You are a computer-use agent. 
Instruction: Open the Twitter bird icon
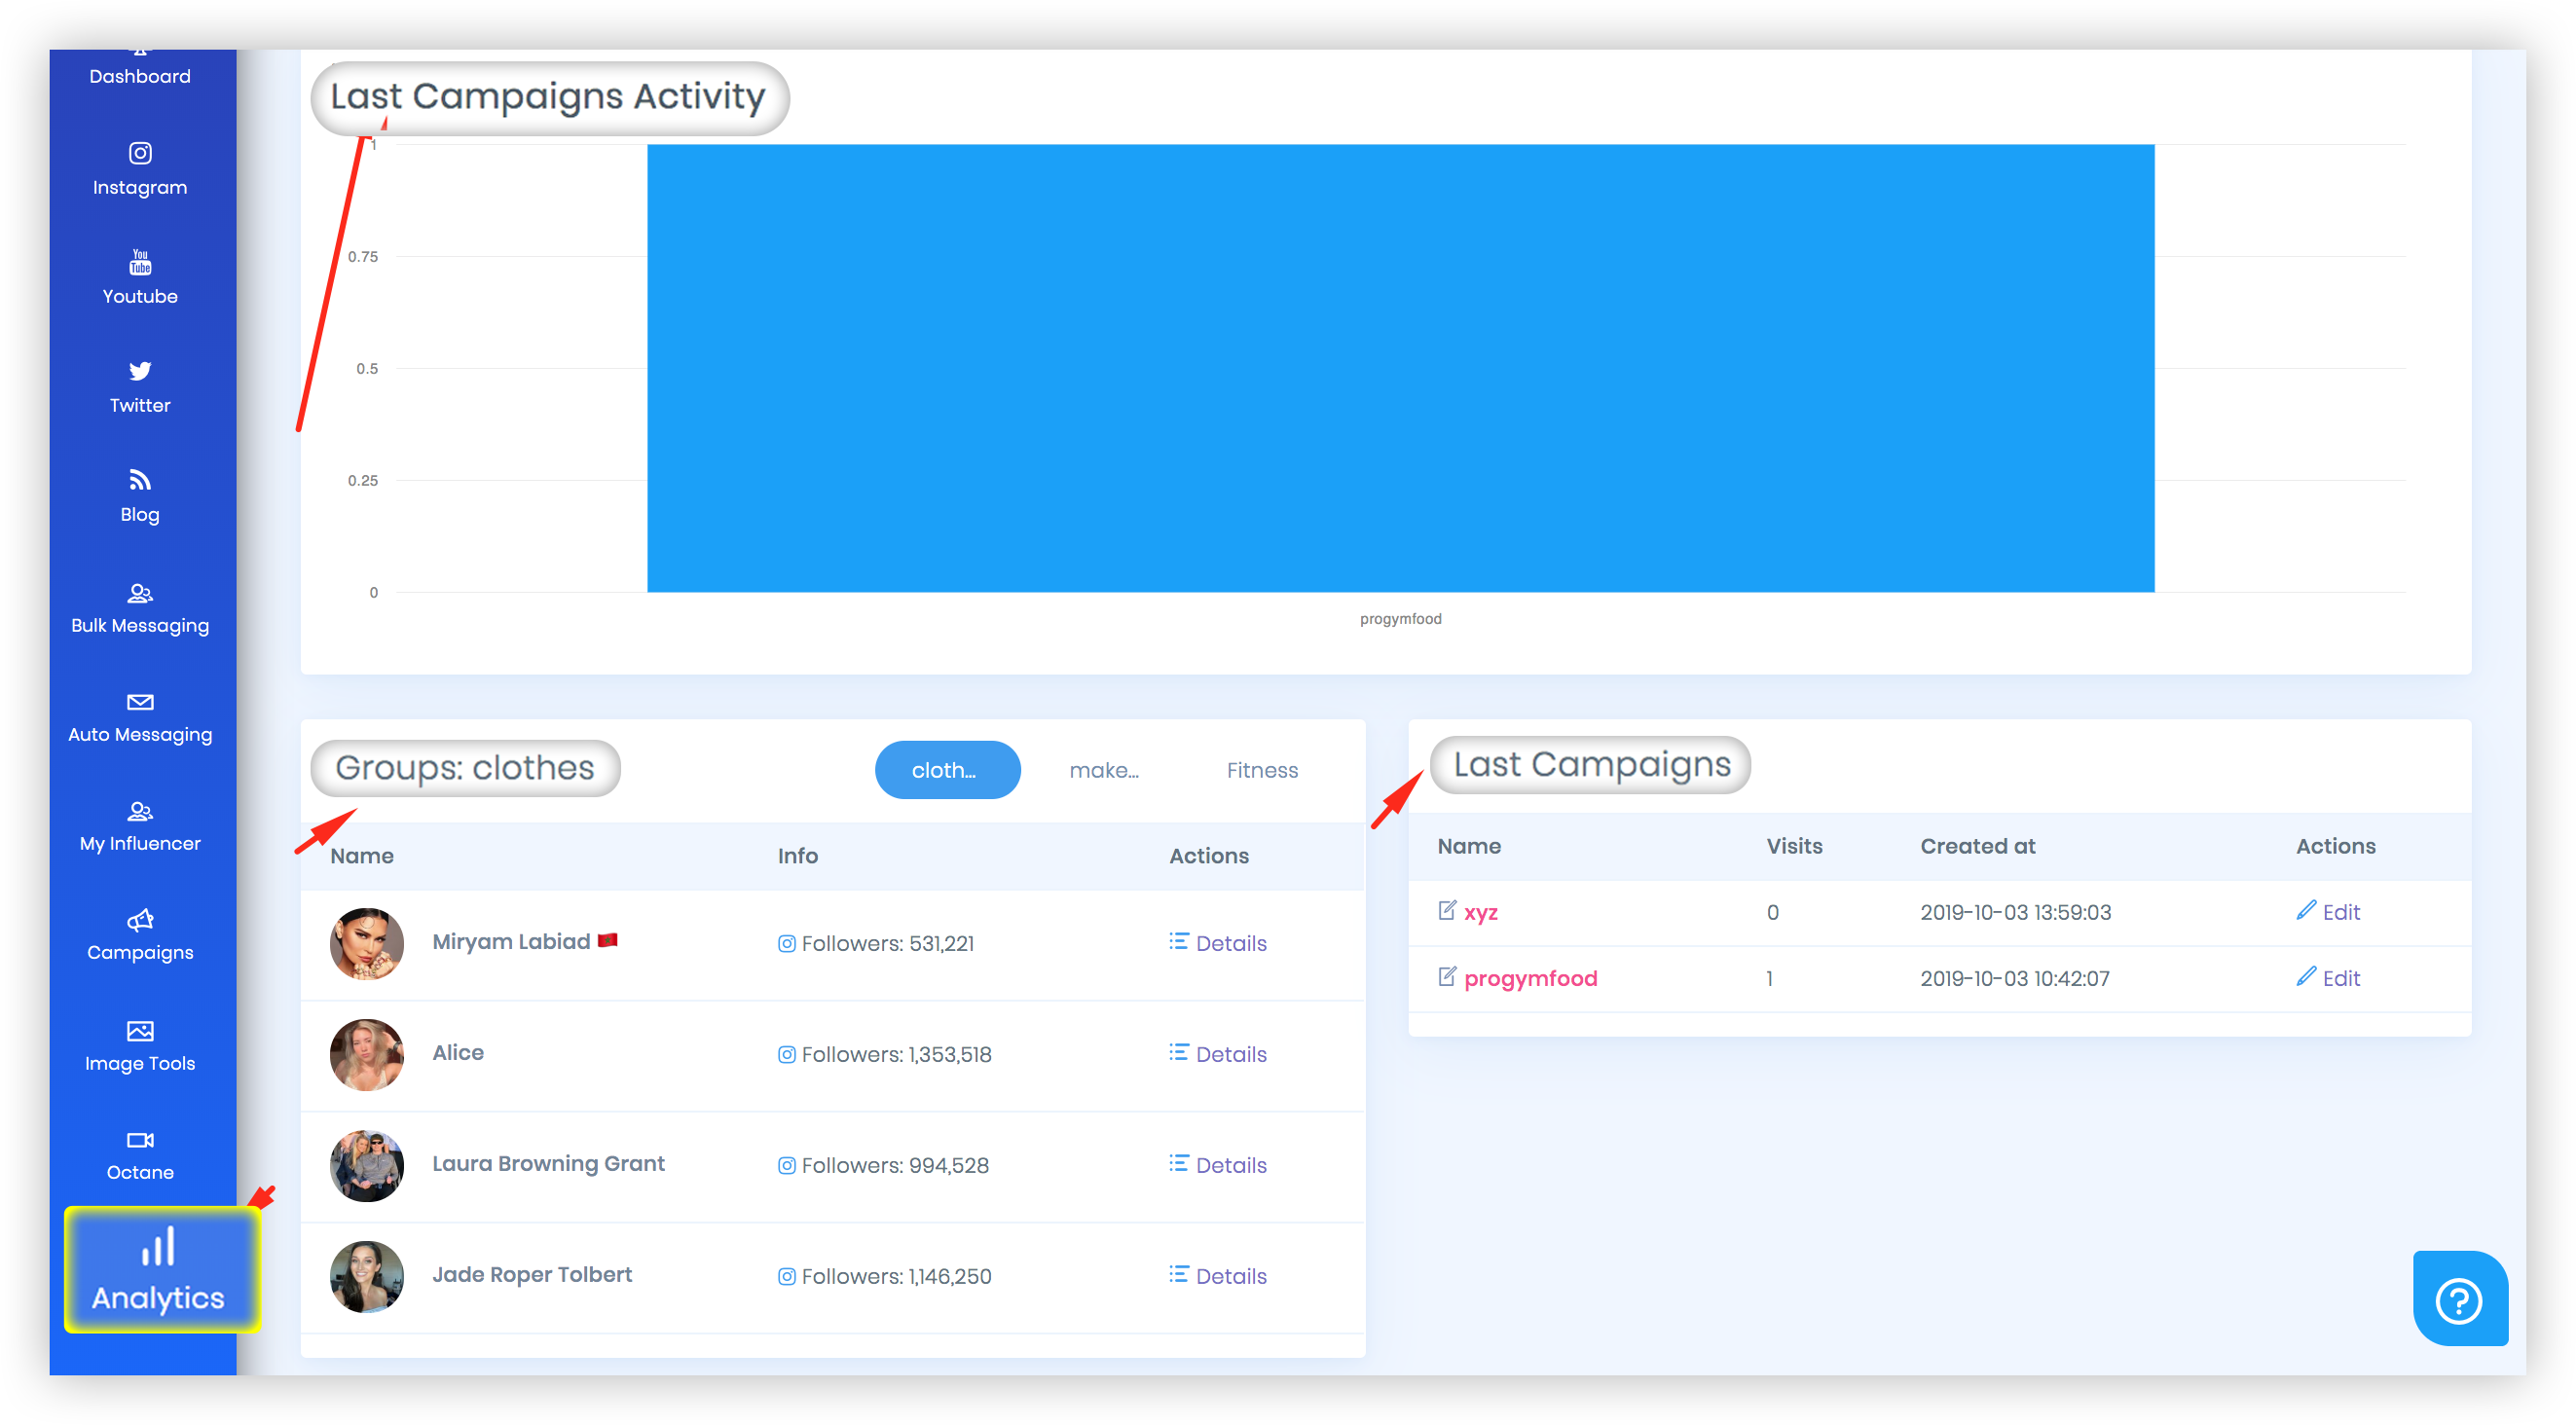[x=140, y=371]
